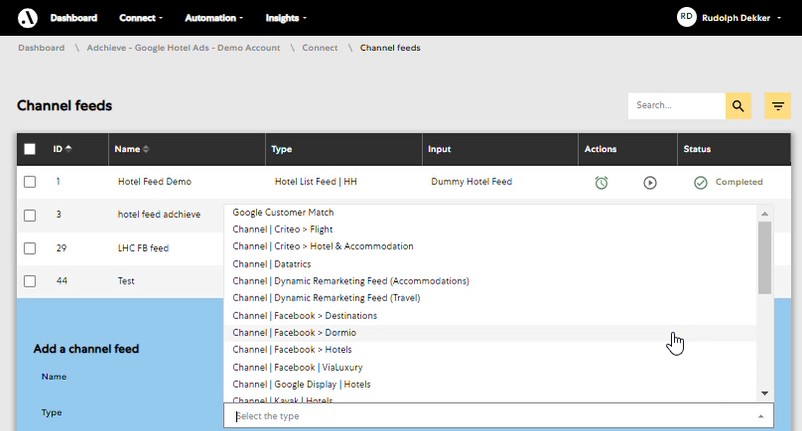Click the dropdown scroll down arrow

click(x=765, y=393)
